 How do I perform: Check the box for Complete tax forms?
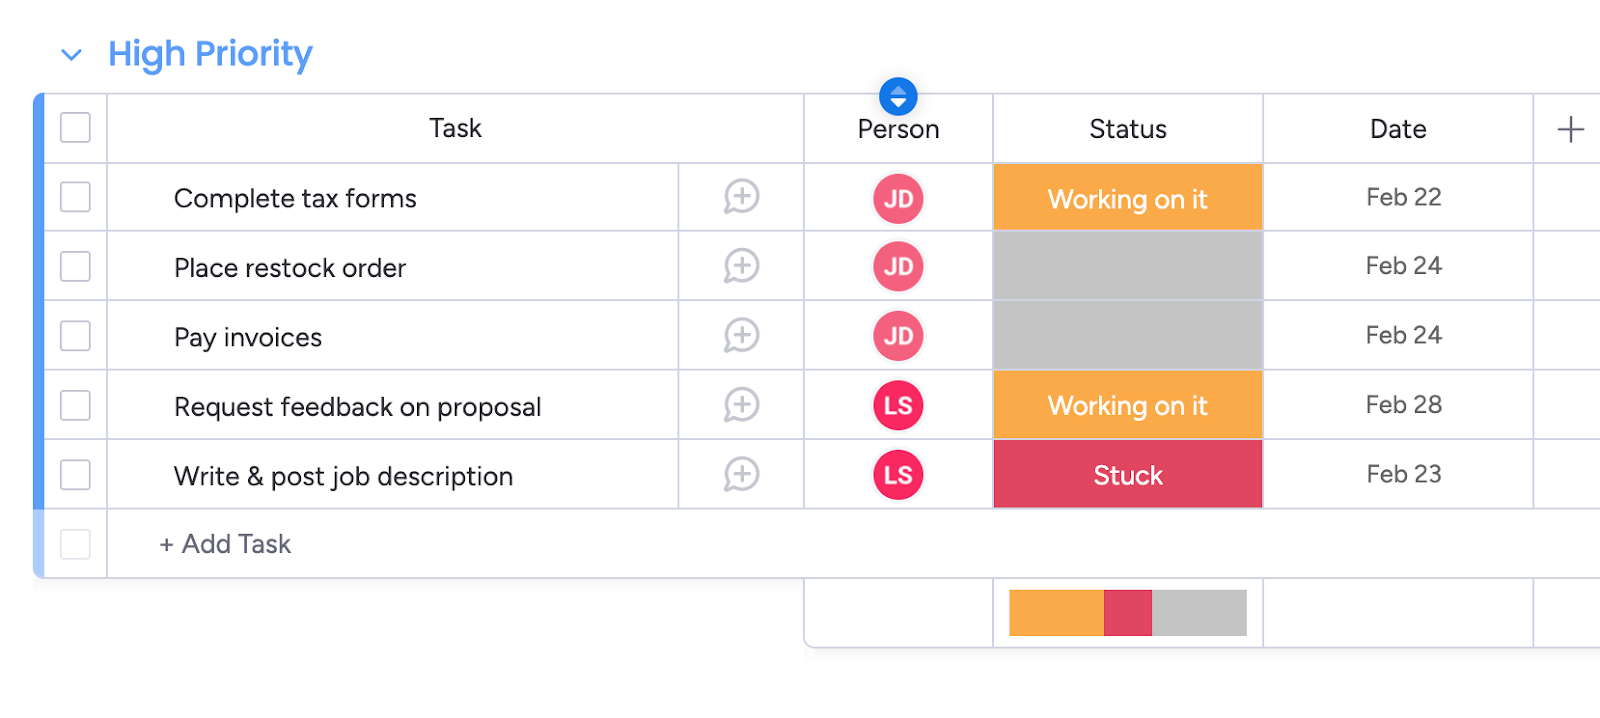75,197
